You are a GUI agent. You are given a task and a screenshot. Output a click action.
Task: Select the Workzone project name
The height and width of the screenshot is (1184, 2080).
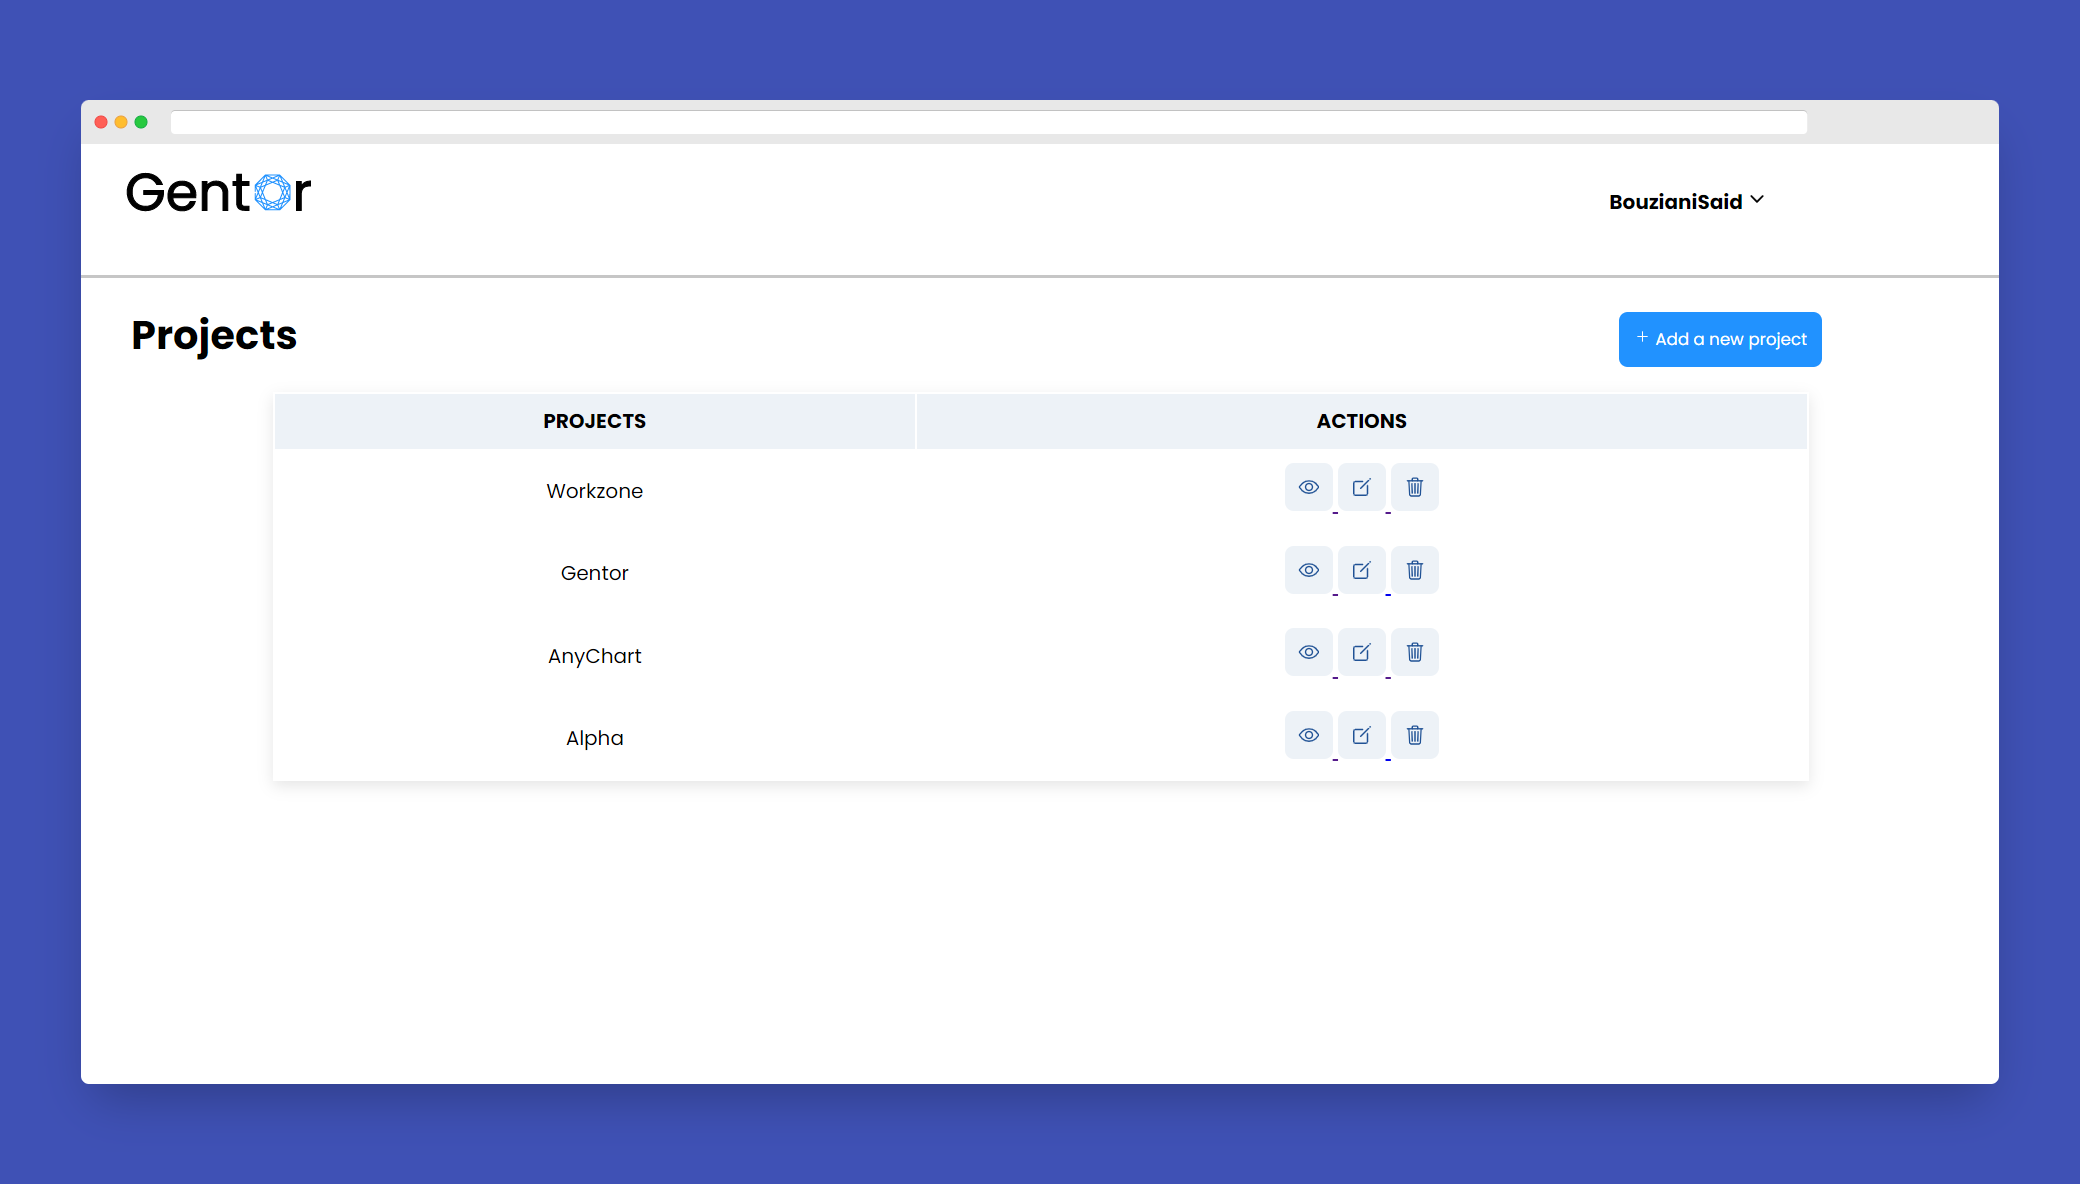[594, 491]
